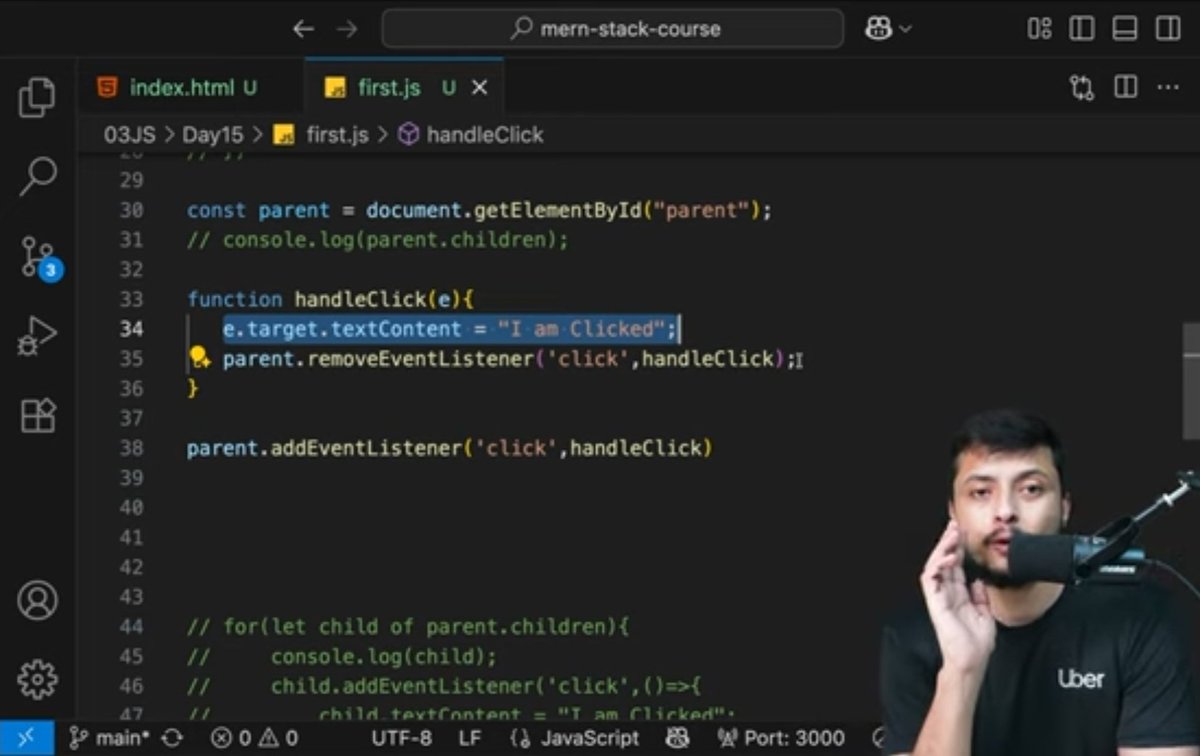The height and width of the screenshot is (756, 1200).
Task: Open the Search view in activity bar
Action: (x=37, y=177)
